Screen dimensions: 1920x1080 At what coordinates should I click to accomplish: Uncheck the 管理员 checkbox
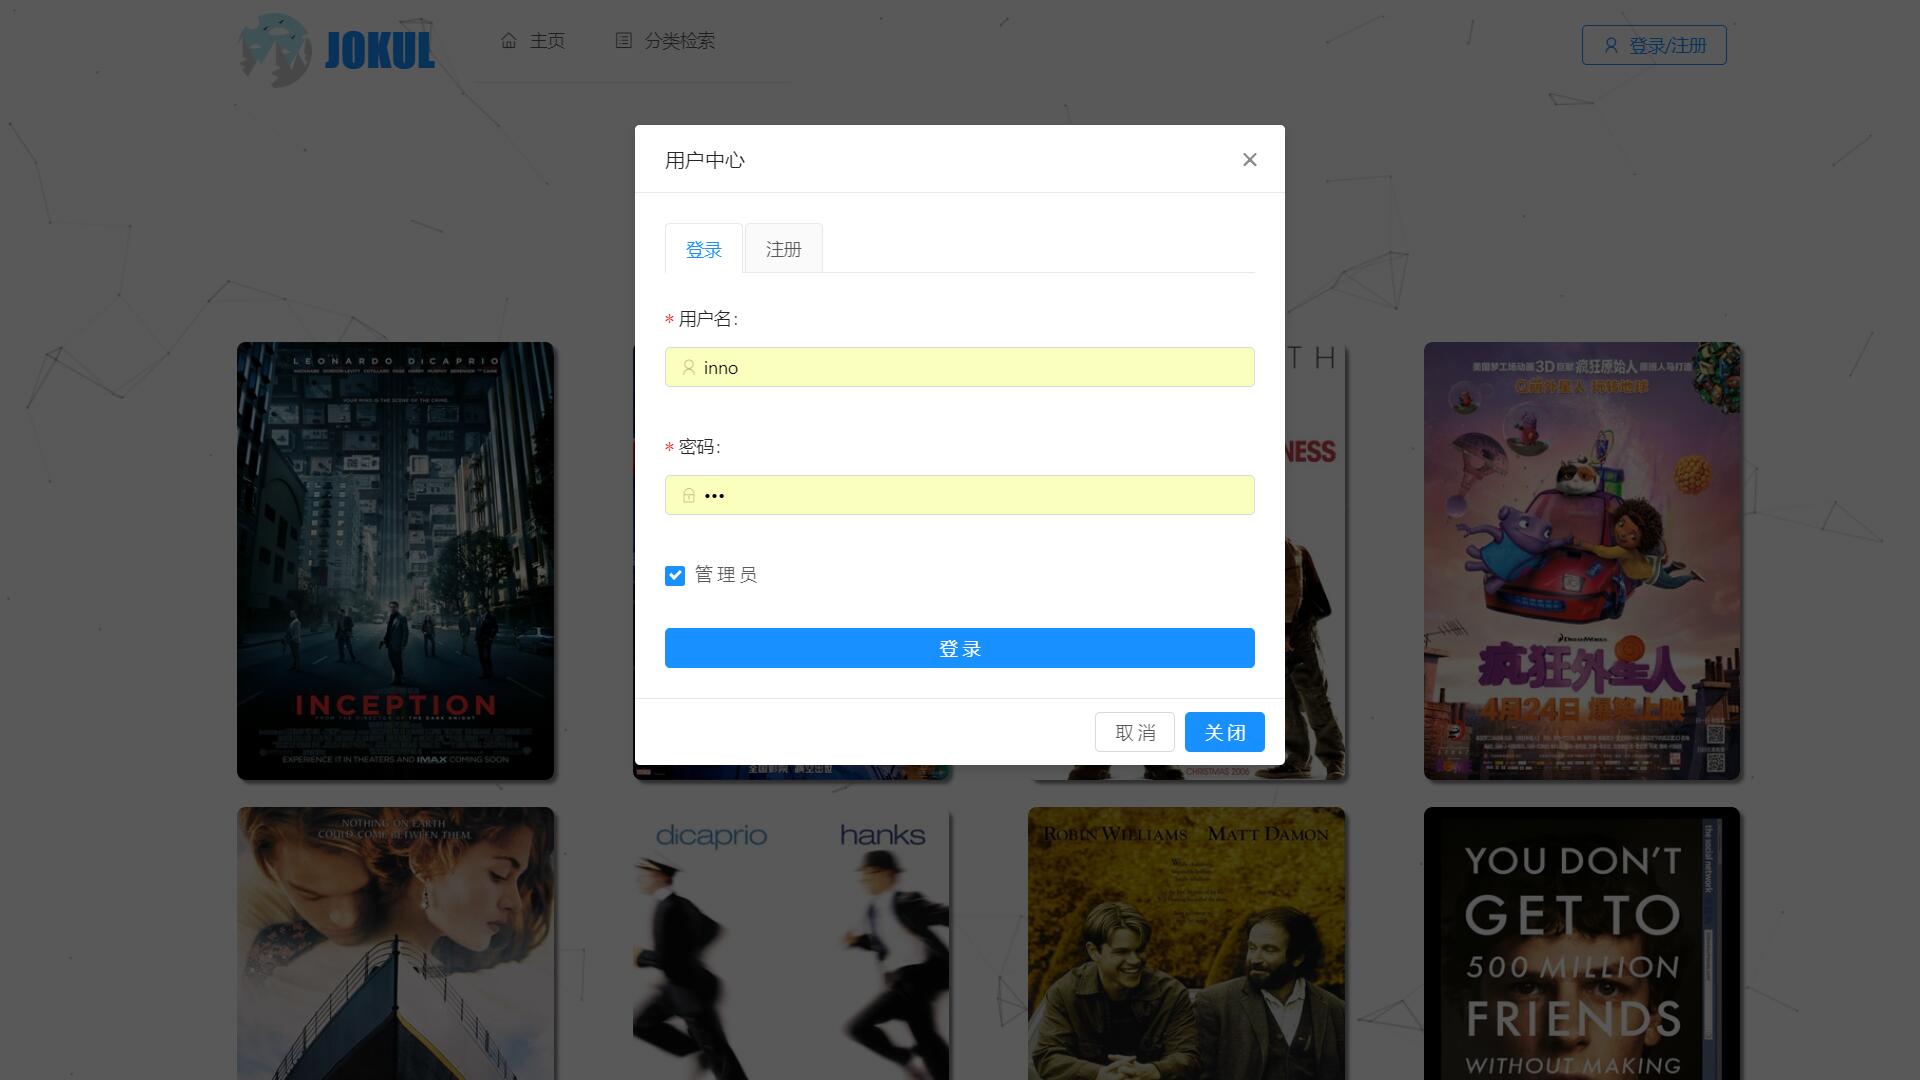[675, 576]
